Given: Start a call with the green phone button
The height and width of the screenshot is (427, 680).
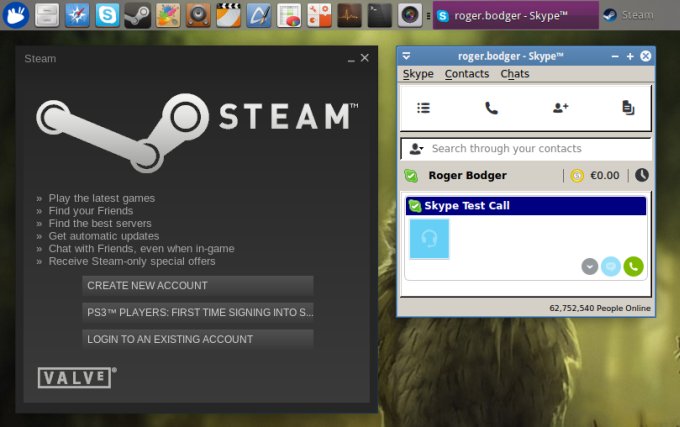Looking at the screenshot, I should (x=634, y=266).
